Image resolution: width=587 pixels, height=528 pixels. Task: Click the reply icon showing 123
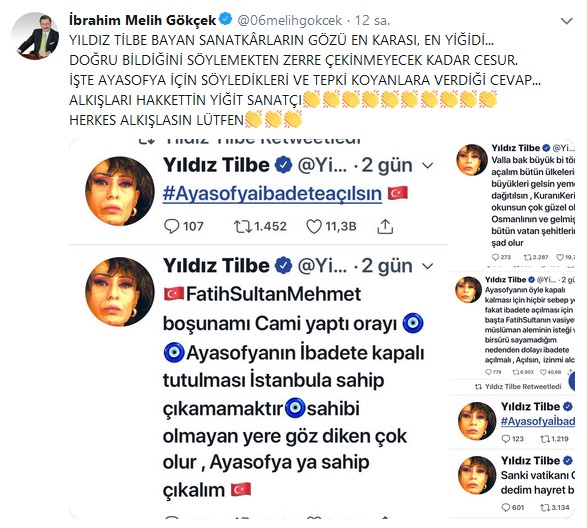point(506,439)
